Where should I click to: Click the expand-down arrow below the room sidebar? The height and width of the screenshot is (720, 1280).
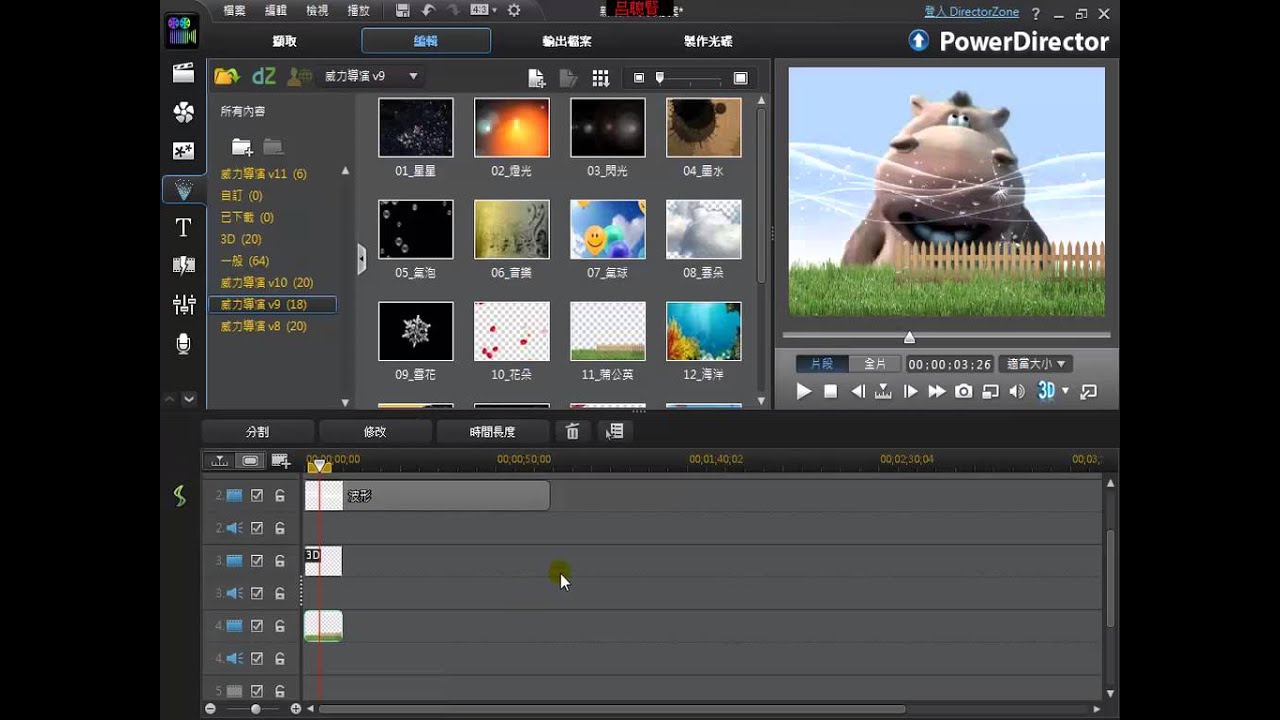point(188,399)
